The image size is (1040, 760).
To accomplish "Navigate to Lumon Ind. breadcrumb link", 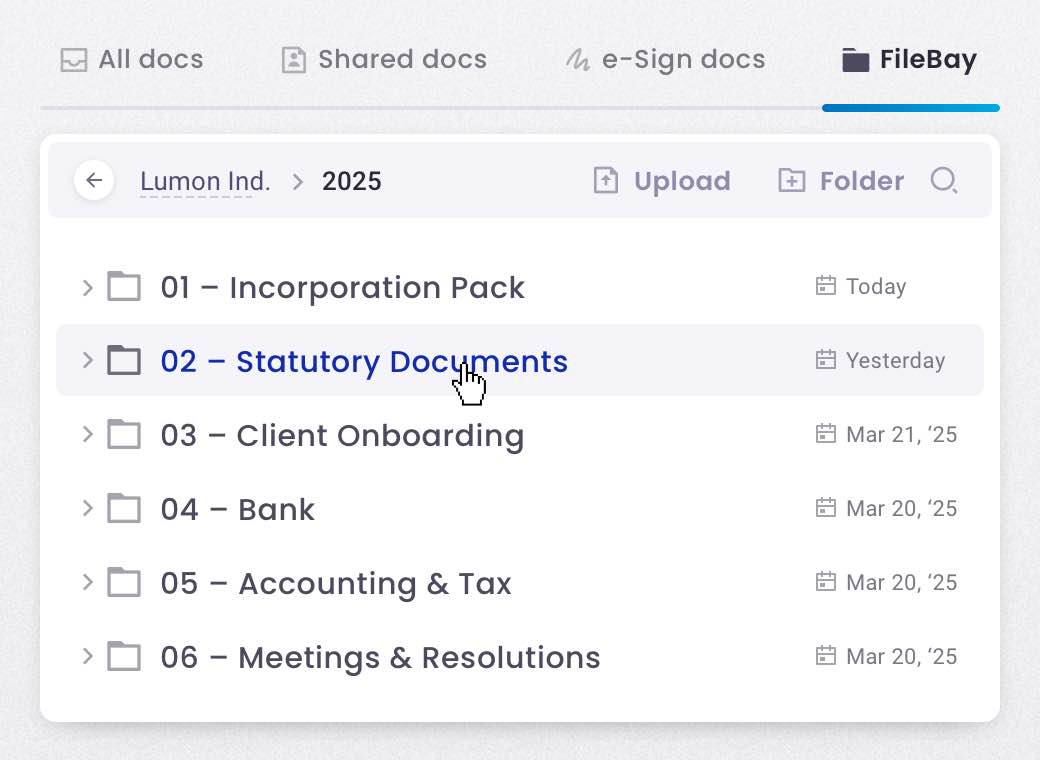I will click(205, 181).
